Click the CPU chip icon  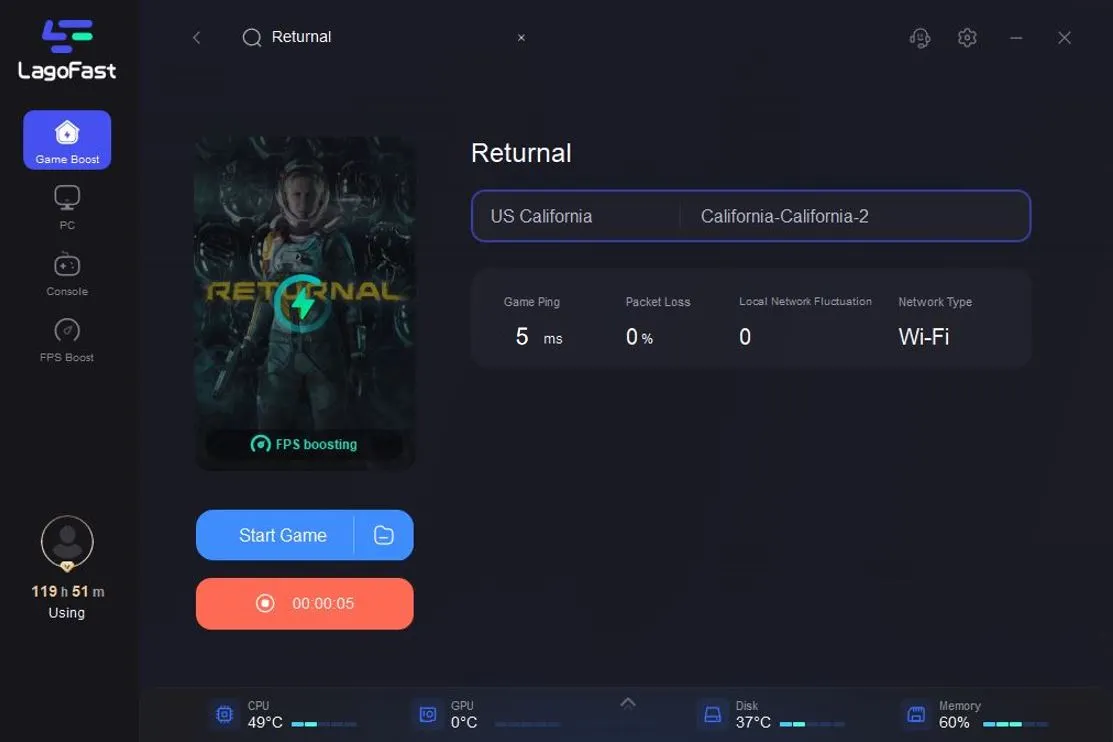224,714
